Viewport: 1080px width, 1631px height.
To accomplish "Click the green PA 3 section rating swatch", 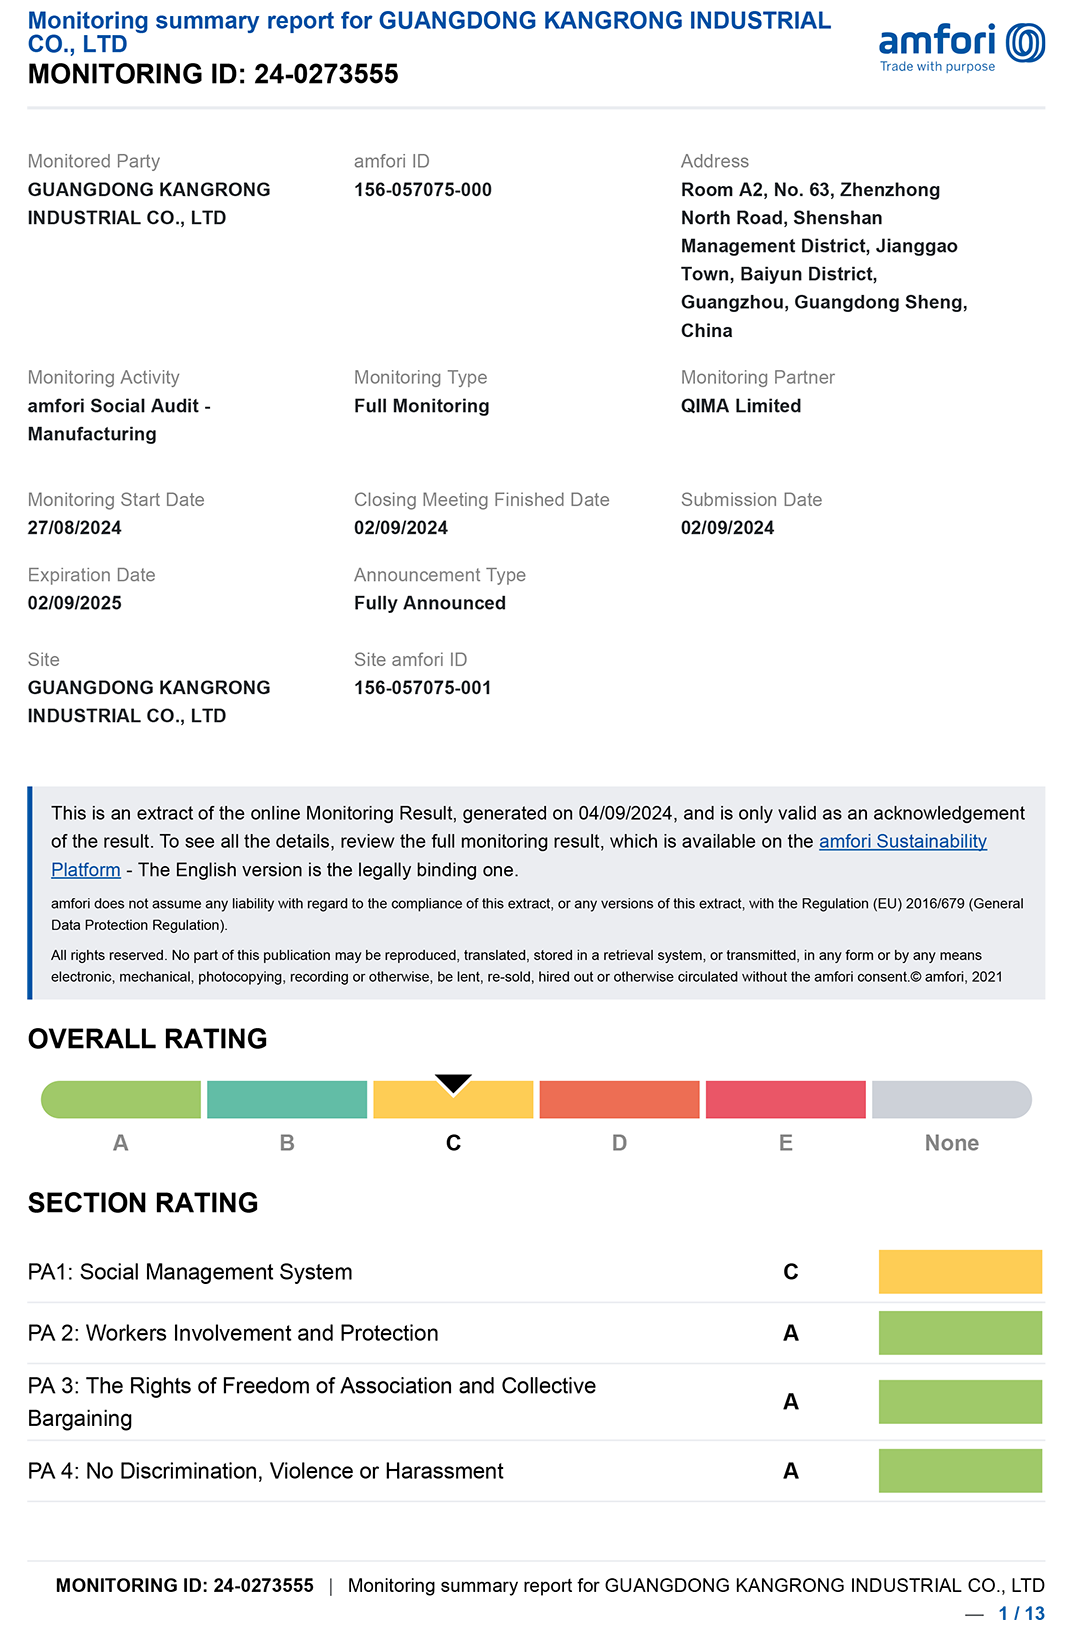I will (960, 1402).
